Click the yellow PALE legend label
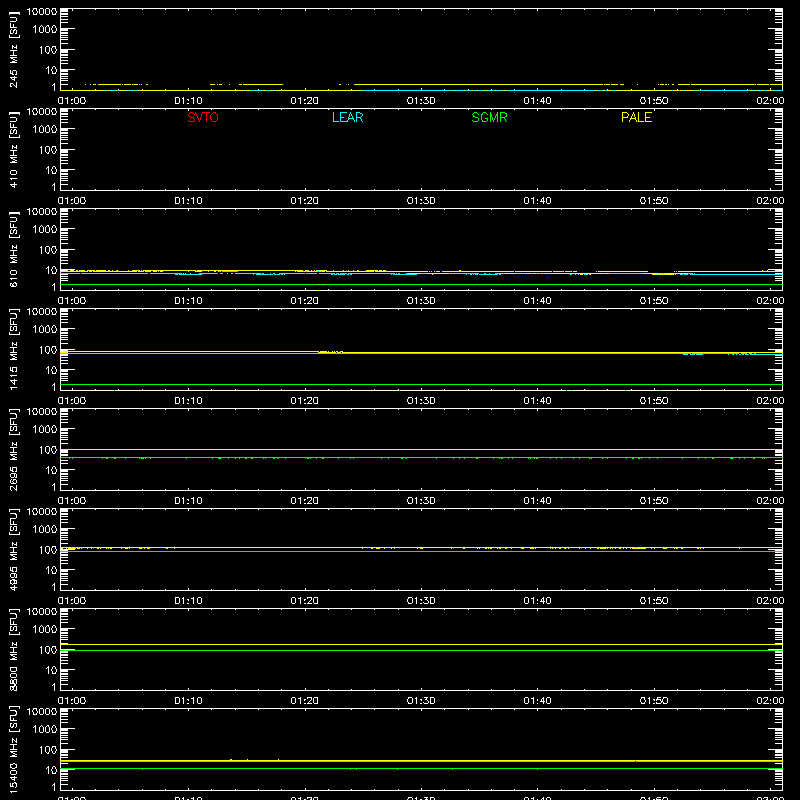Image resolution: width=800 pixels, height=800 pixels. pos(636,117)
